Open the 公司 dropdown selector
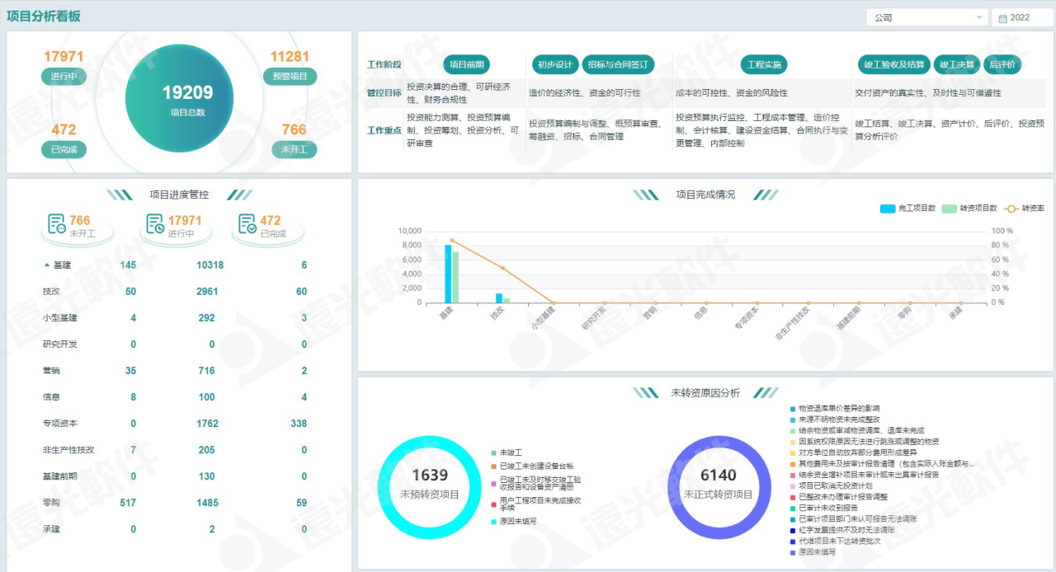The height and width of the screenshot is (572, 1056). 926,18
